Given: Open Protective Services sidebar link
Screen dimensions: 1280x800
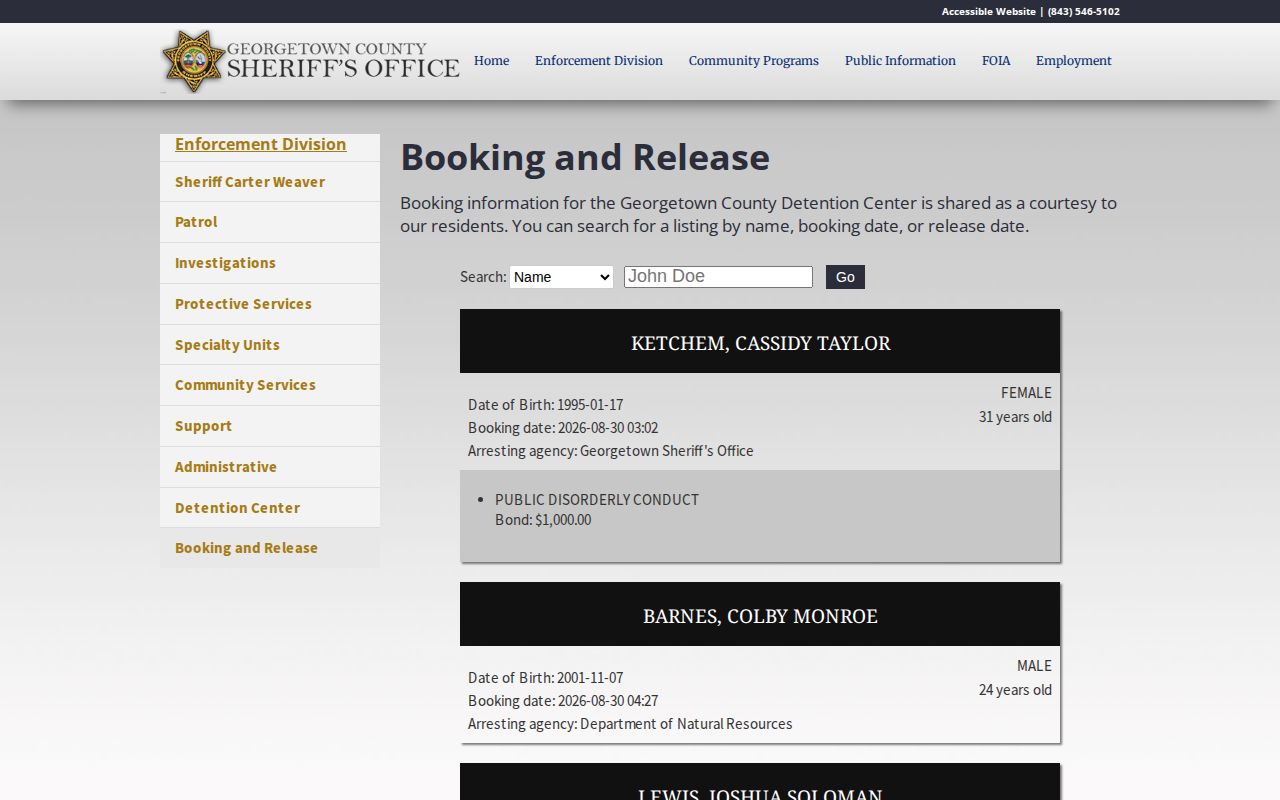Looking at the screenshot, I should click(270, 304).
